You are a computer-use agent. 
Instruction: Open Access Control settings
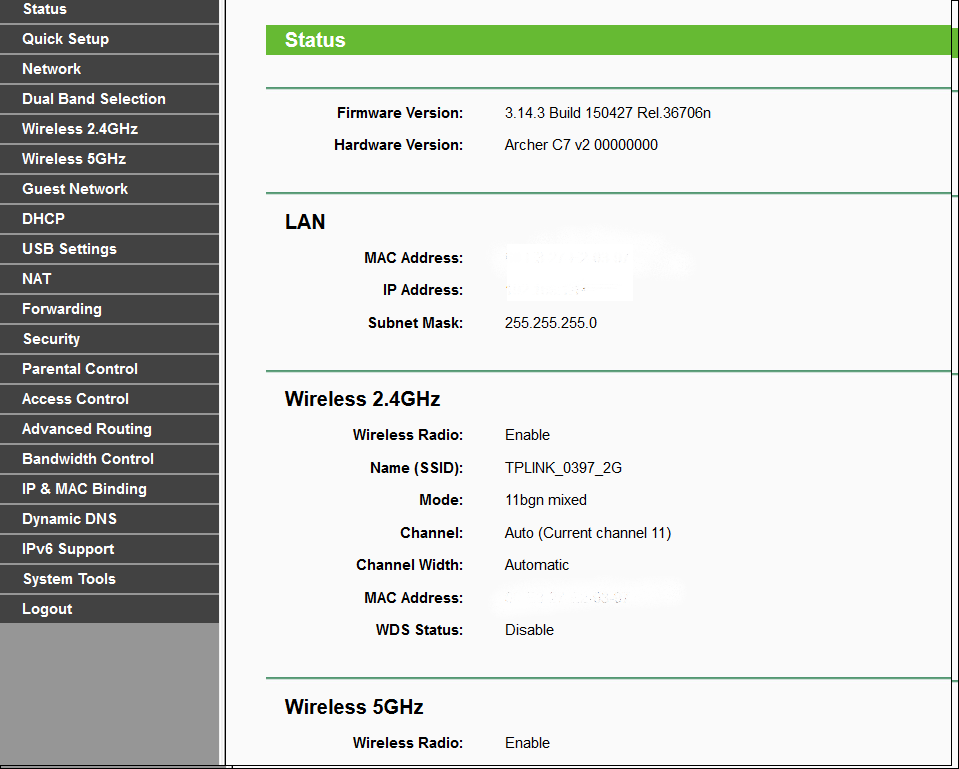[x=75, y=399]
